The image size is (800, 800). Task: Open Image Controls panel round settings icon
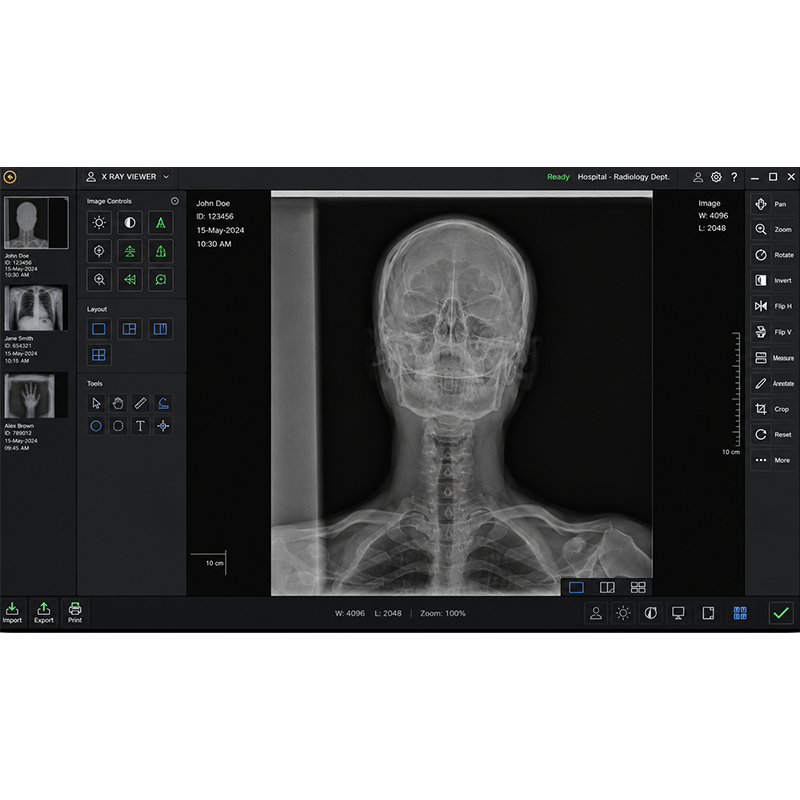pos(174,201)
